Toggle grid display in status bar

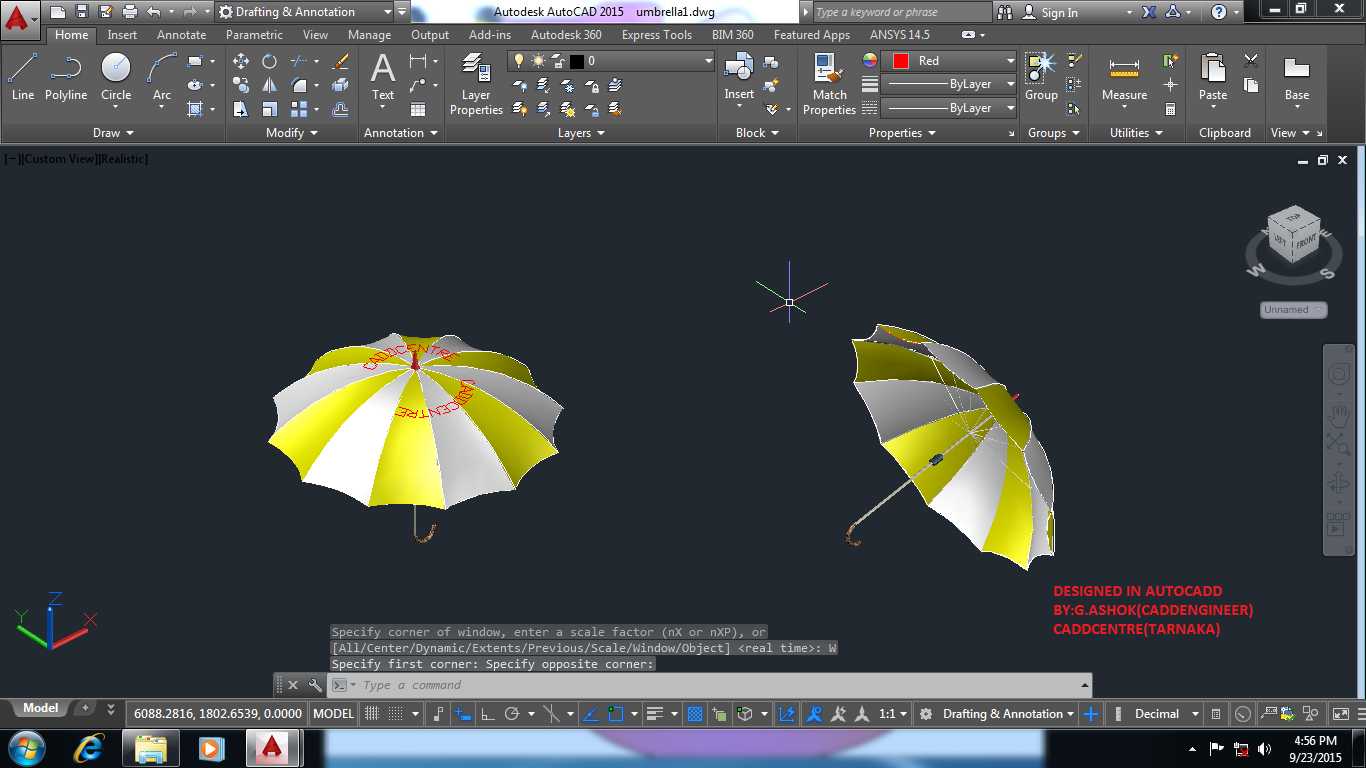[x=372, y=714]
